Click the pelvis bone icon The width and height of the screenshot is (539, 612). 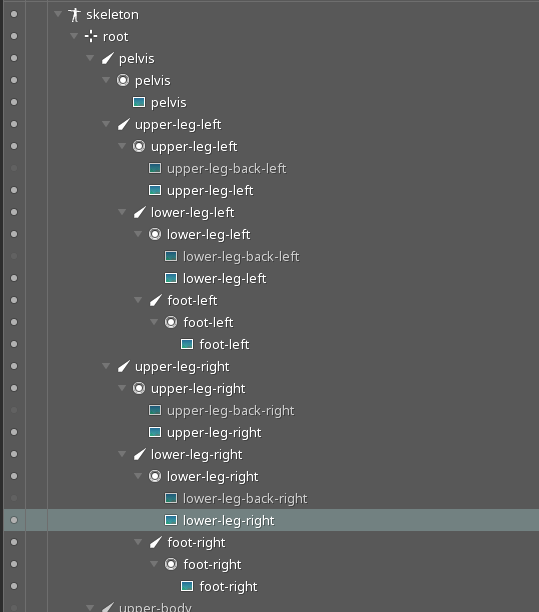point(107,59)
